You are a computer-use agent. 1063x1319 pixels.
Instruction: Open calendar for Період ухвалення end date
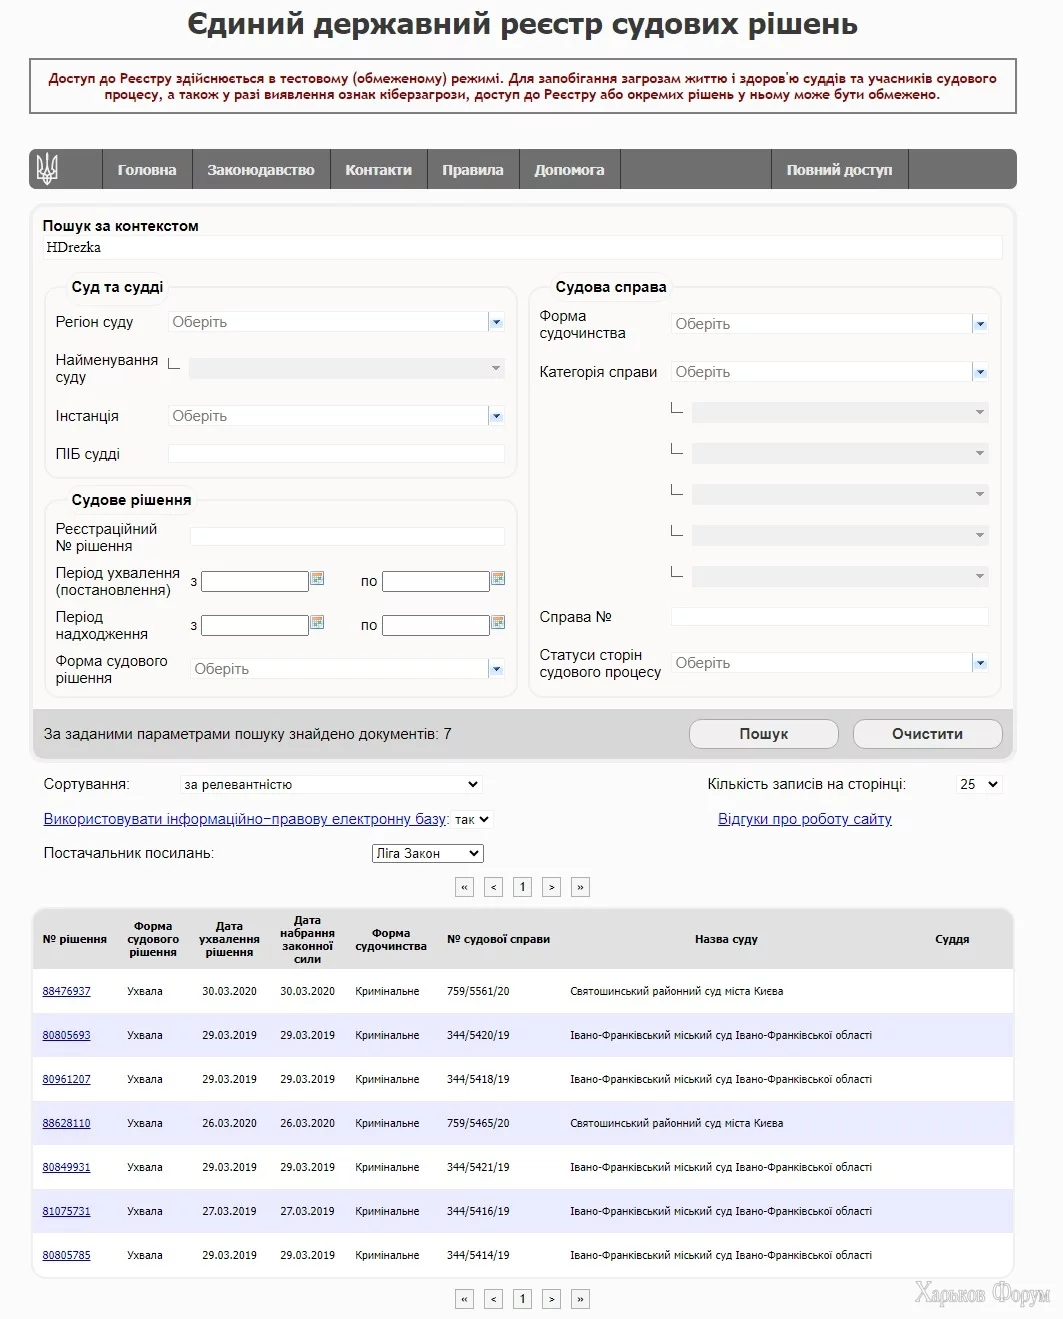[x=498, y=578]
